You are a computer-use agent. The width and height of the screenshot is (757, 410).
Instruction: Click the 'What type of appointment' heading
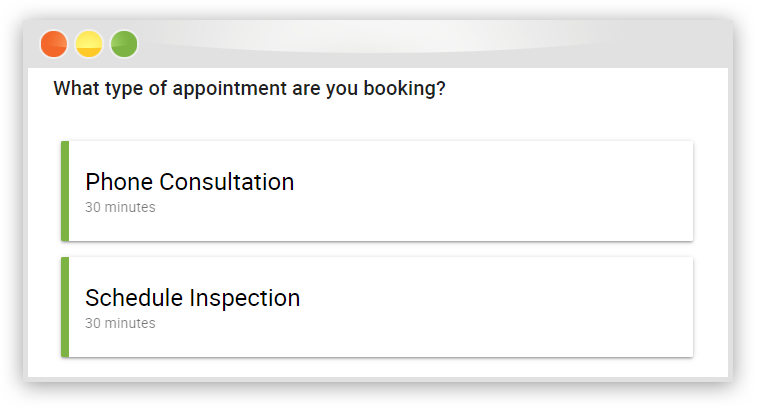pos(250,89)
